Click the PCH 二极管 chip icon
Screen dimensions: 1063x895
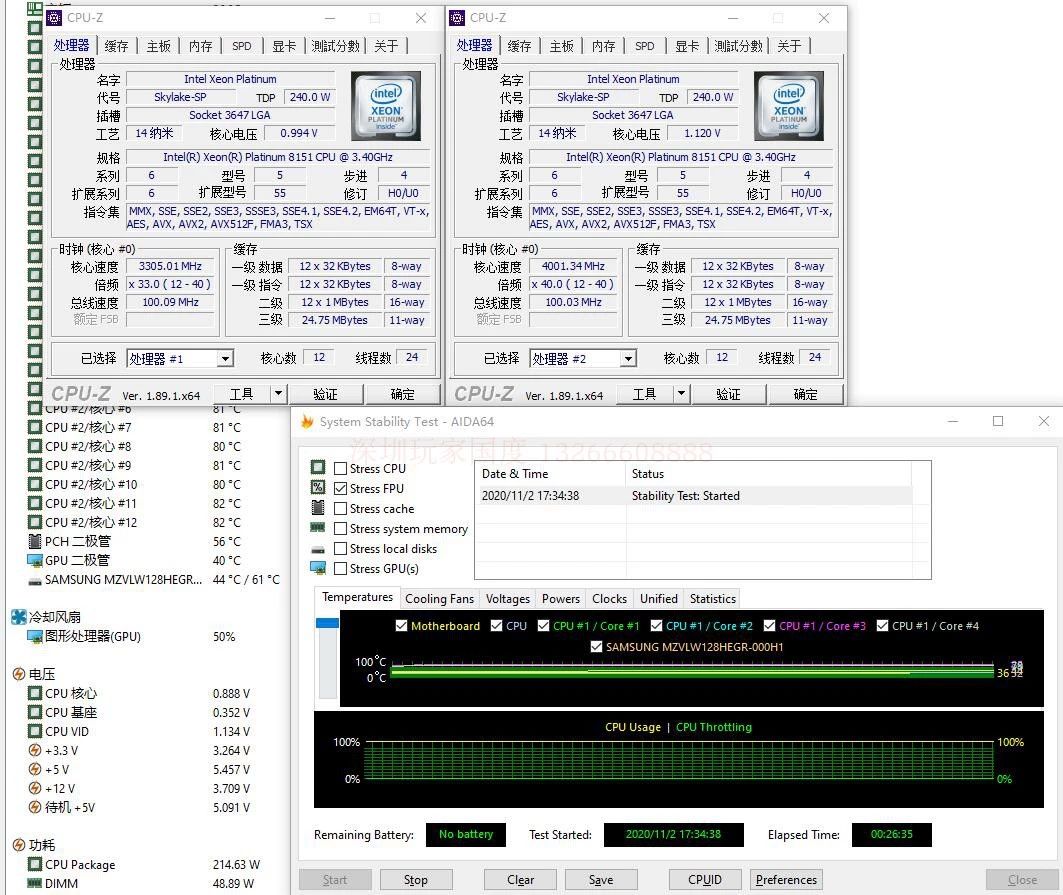(x=35, y=541)
